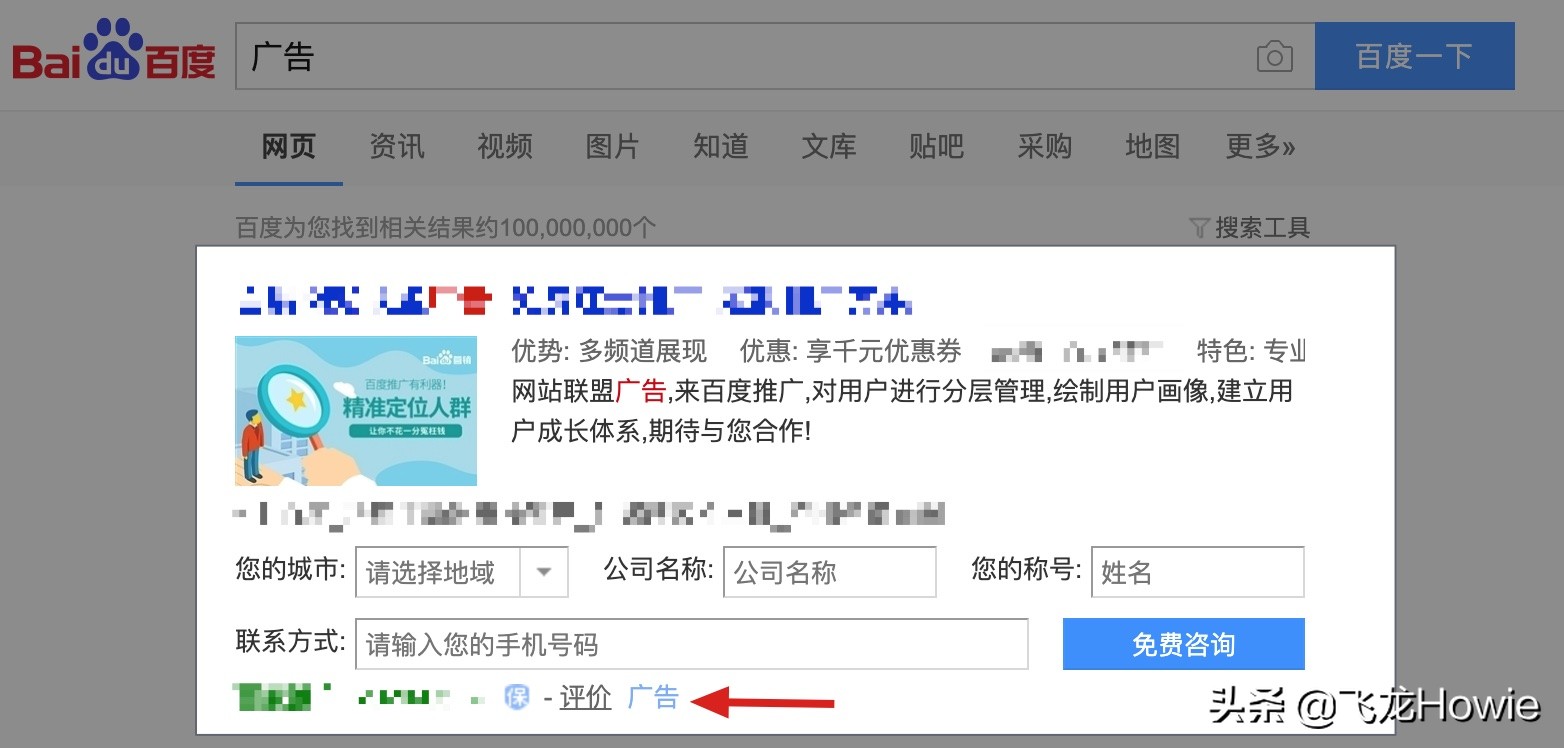The width and height of the screenshot is (1564, 748).
Task: Open camera image search icon
Action: pyautogui.click(x=1274, y=57)
